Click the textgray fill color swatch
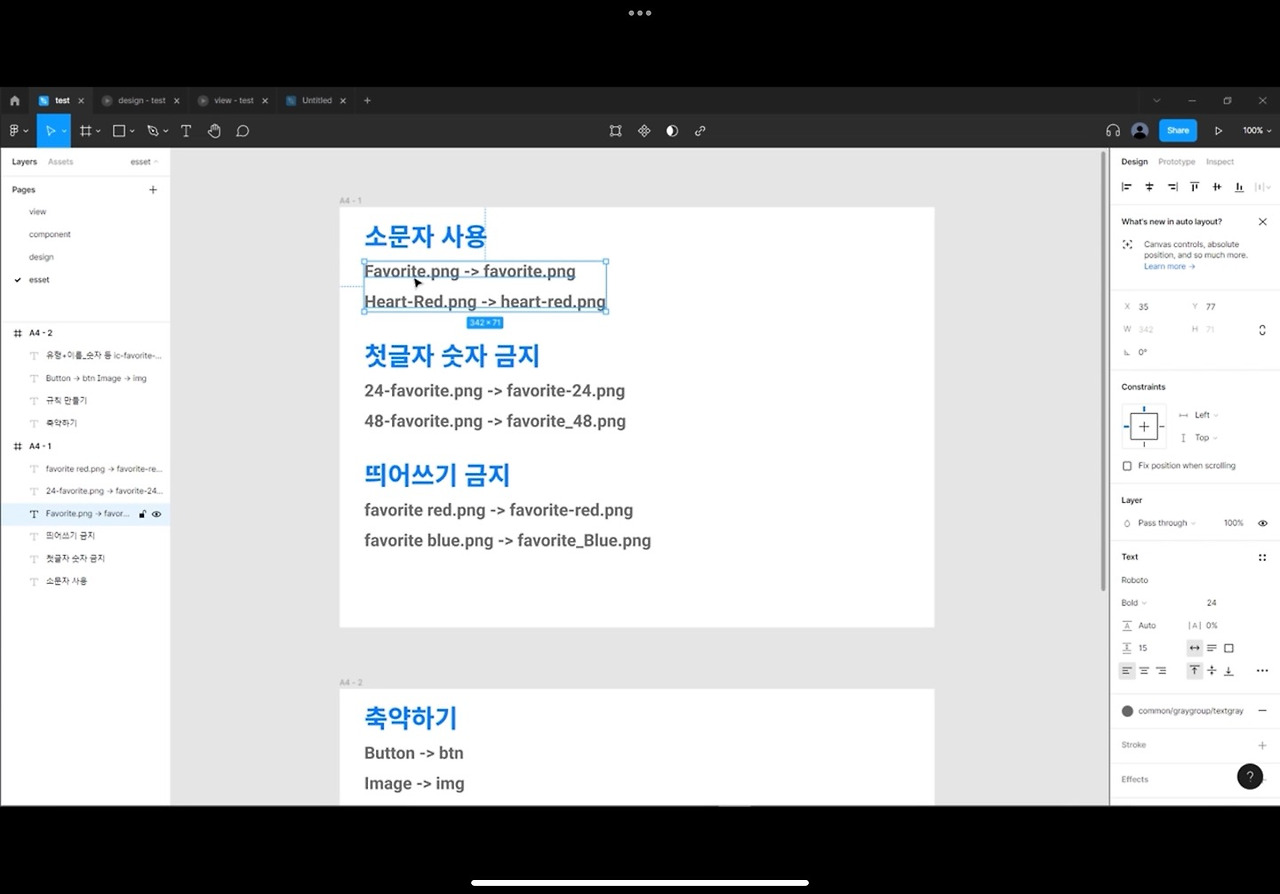The height and width of the screenshot is (894, 1280). pyautogui.click(x=1127, y=711)
